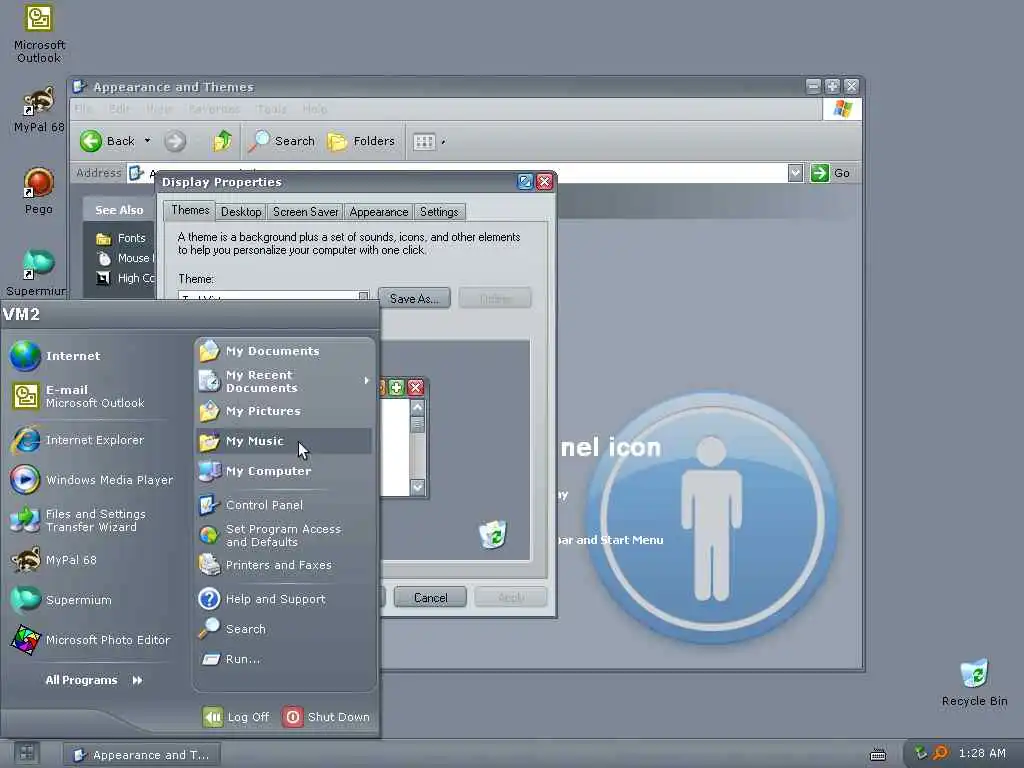Click the Start button on taskbar

(x=26, y=754)
